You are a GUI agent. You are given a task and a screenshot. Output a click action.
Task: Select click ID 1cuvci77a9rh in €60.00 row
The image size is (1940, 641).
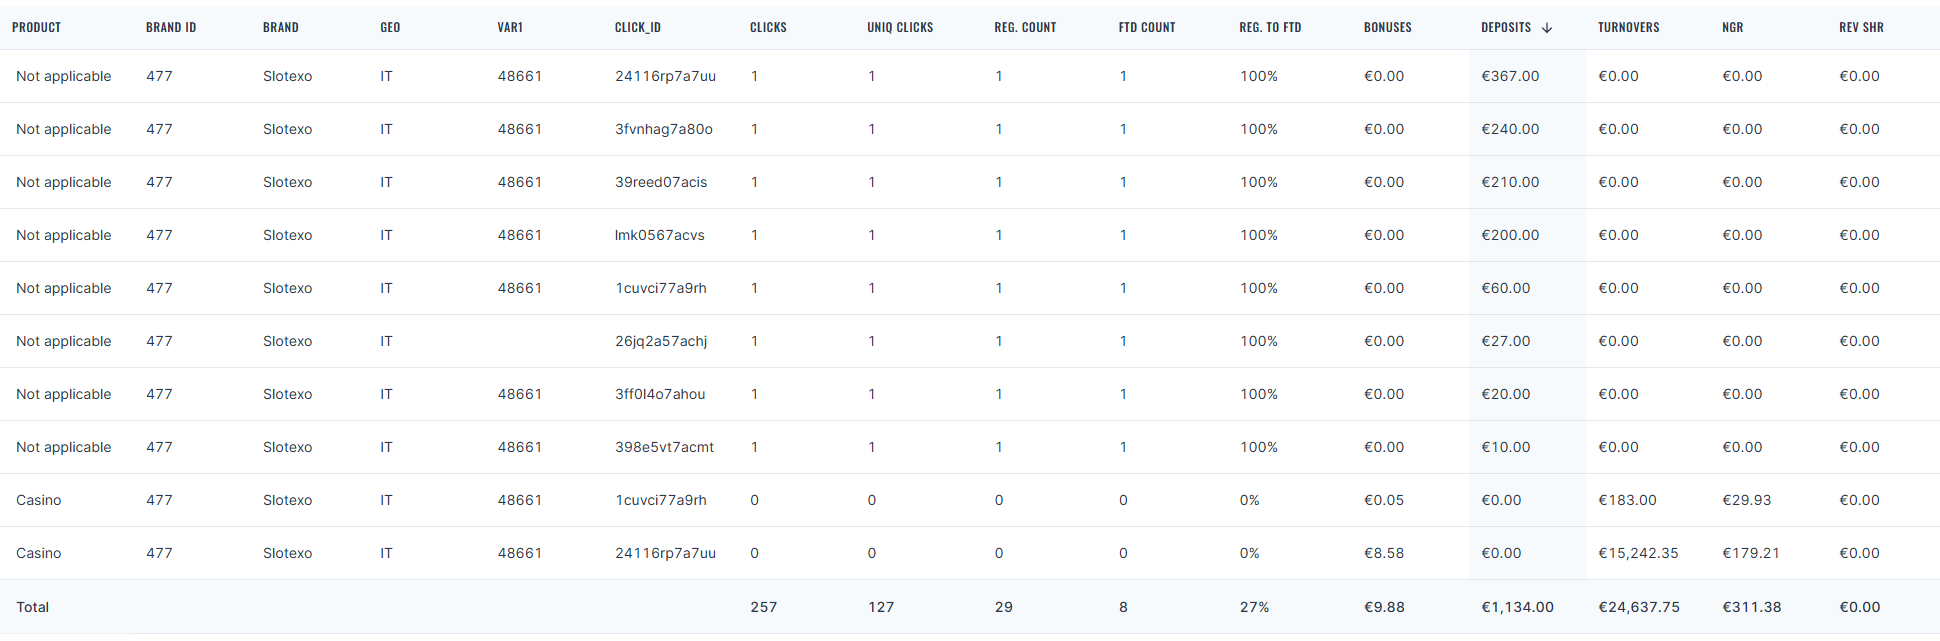tap(661, 288)
